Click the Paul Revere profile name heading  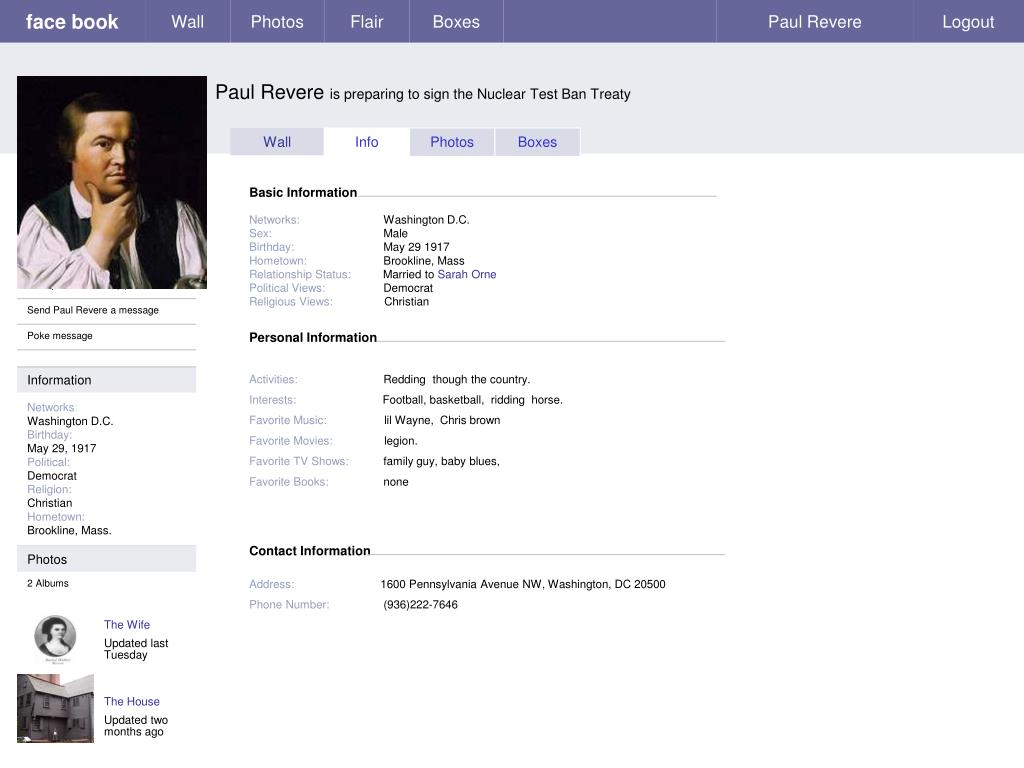tap(270, 92)
